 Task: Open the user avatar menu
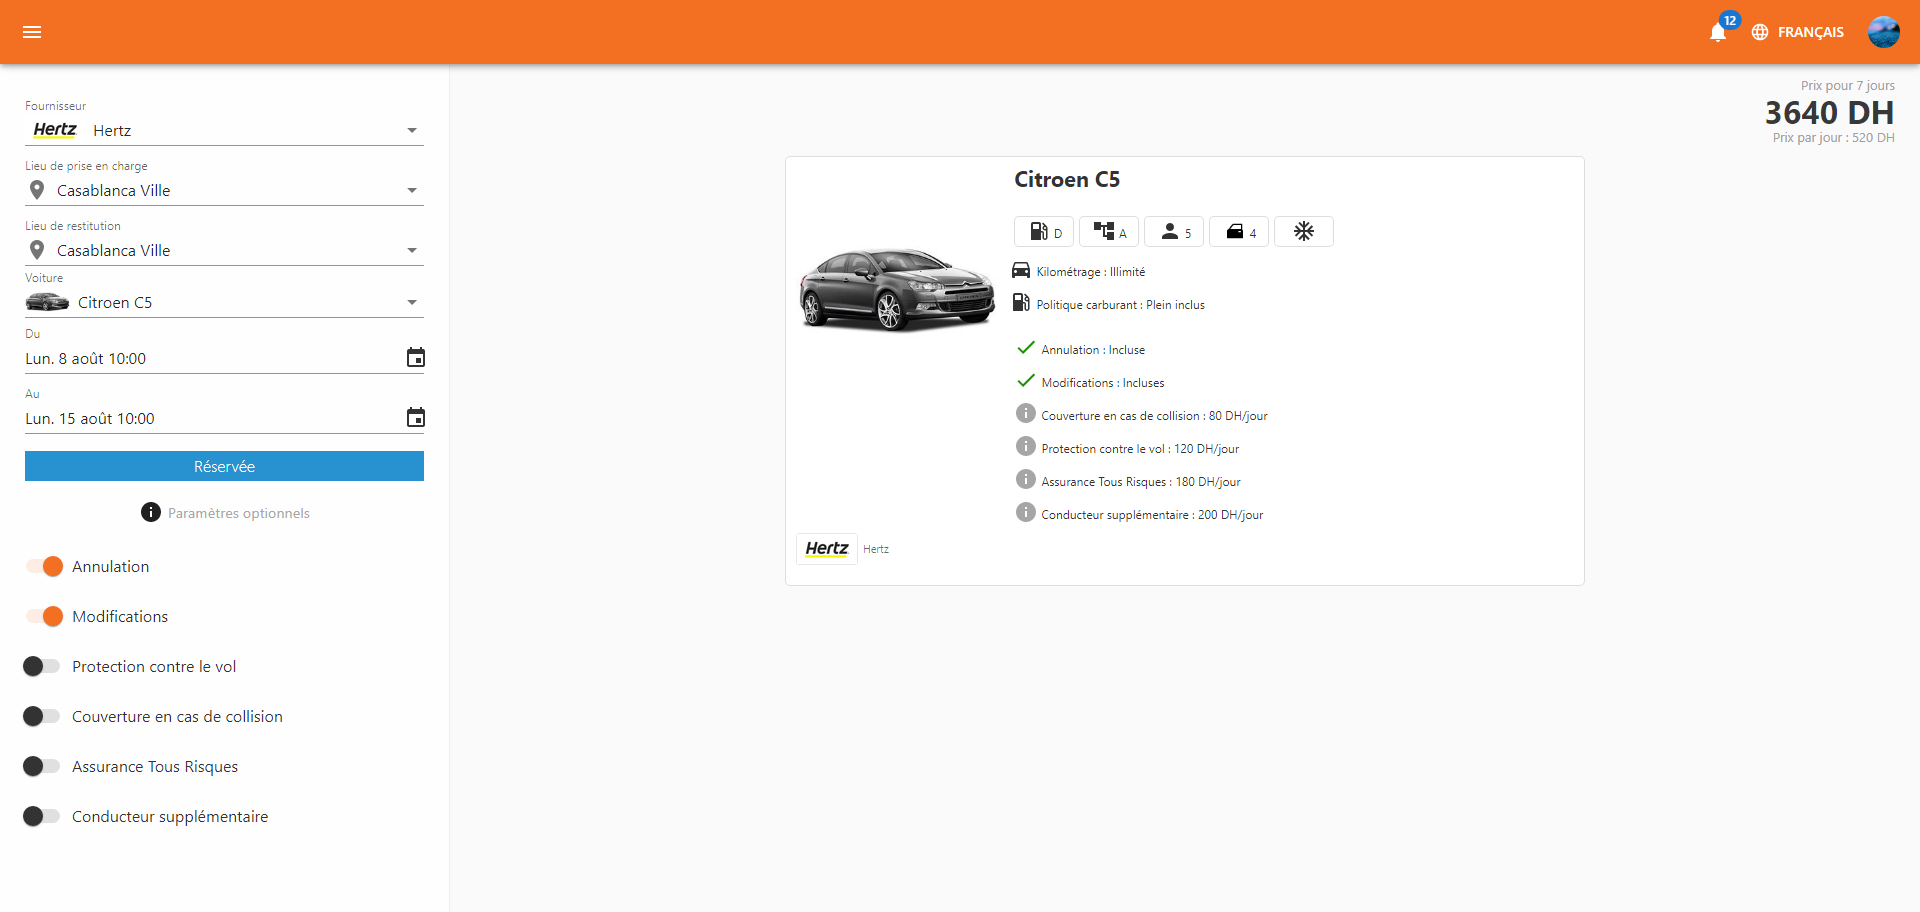pyautogui.click(x=1884, y=32)
